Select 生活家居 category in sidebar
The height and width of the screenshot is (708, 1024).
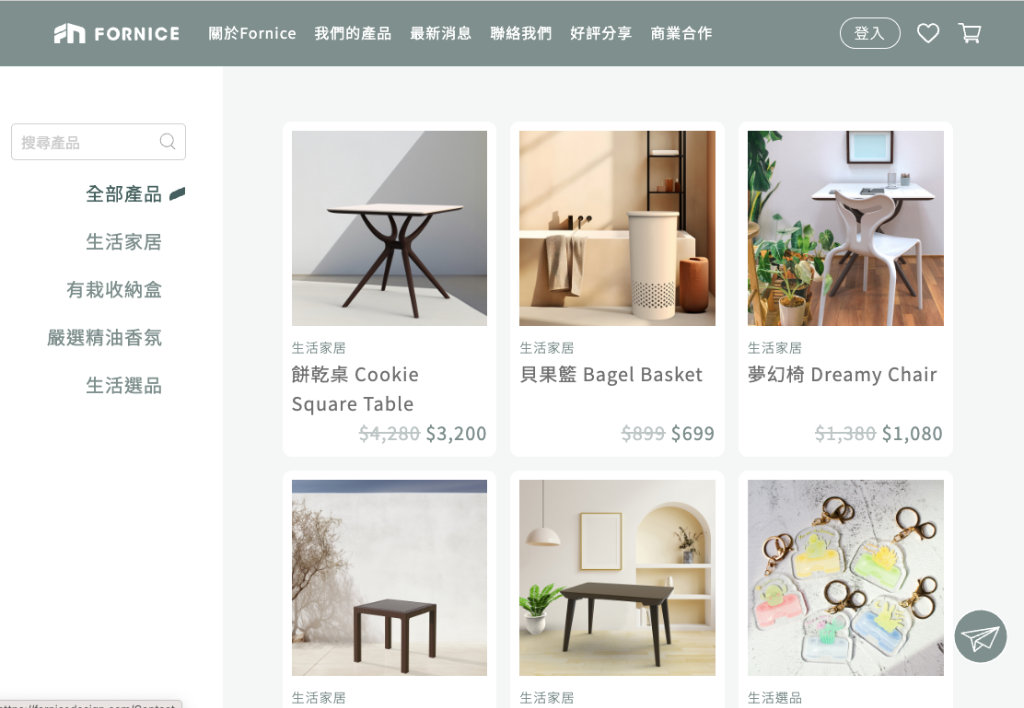(123, 242)
